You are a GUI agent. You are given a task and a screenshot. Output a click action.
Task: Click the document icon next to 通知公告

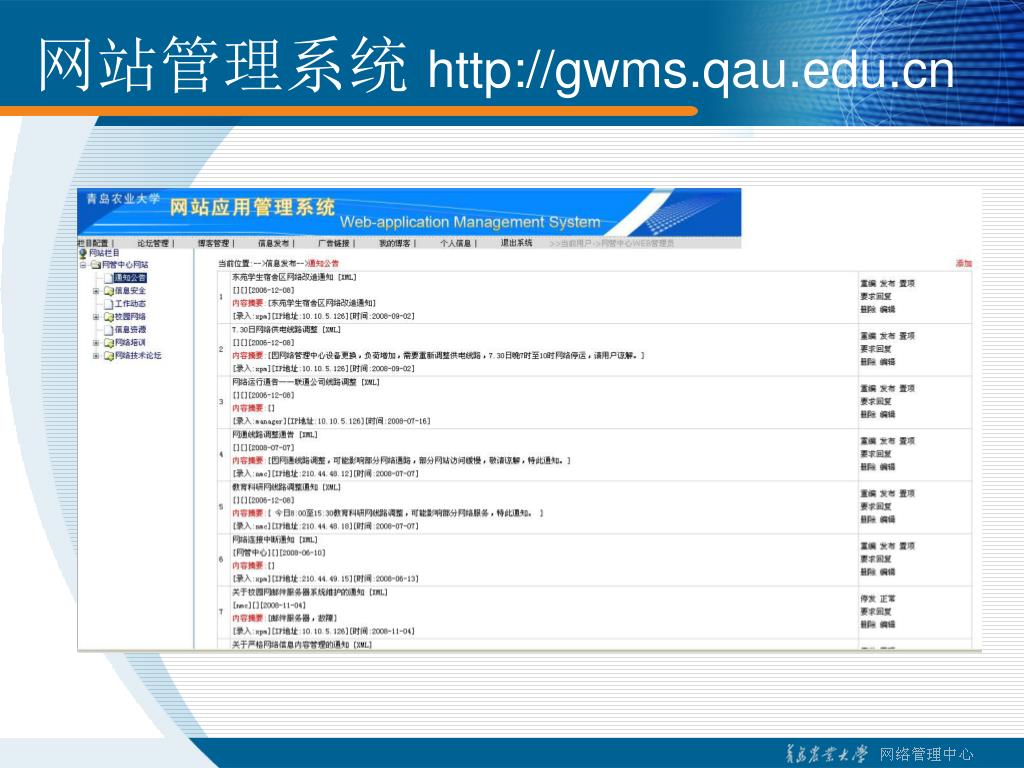click(109, 278)
